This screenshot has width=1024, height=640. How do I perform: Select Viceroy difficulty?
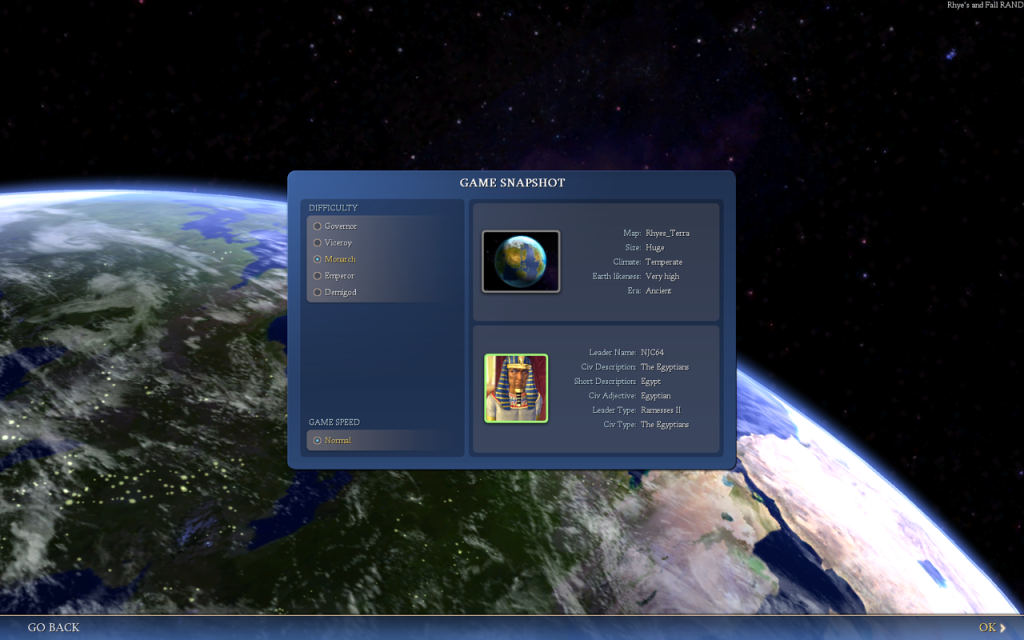click(332, 242)
